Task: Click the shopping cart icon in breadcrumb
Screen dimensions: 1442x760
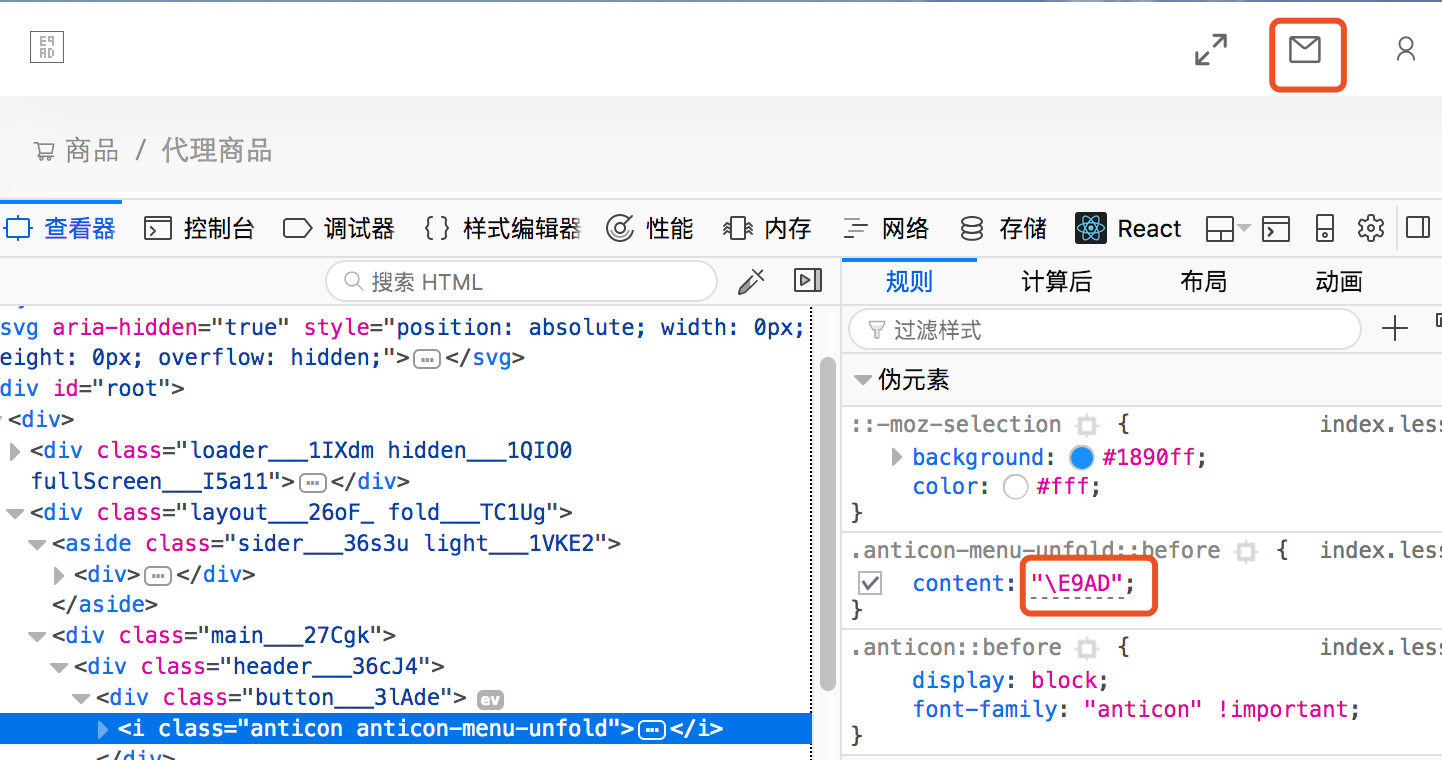Action: (44, 152)
